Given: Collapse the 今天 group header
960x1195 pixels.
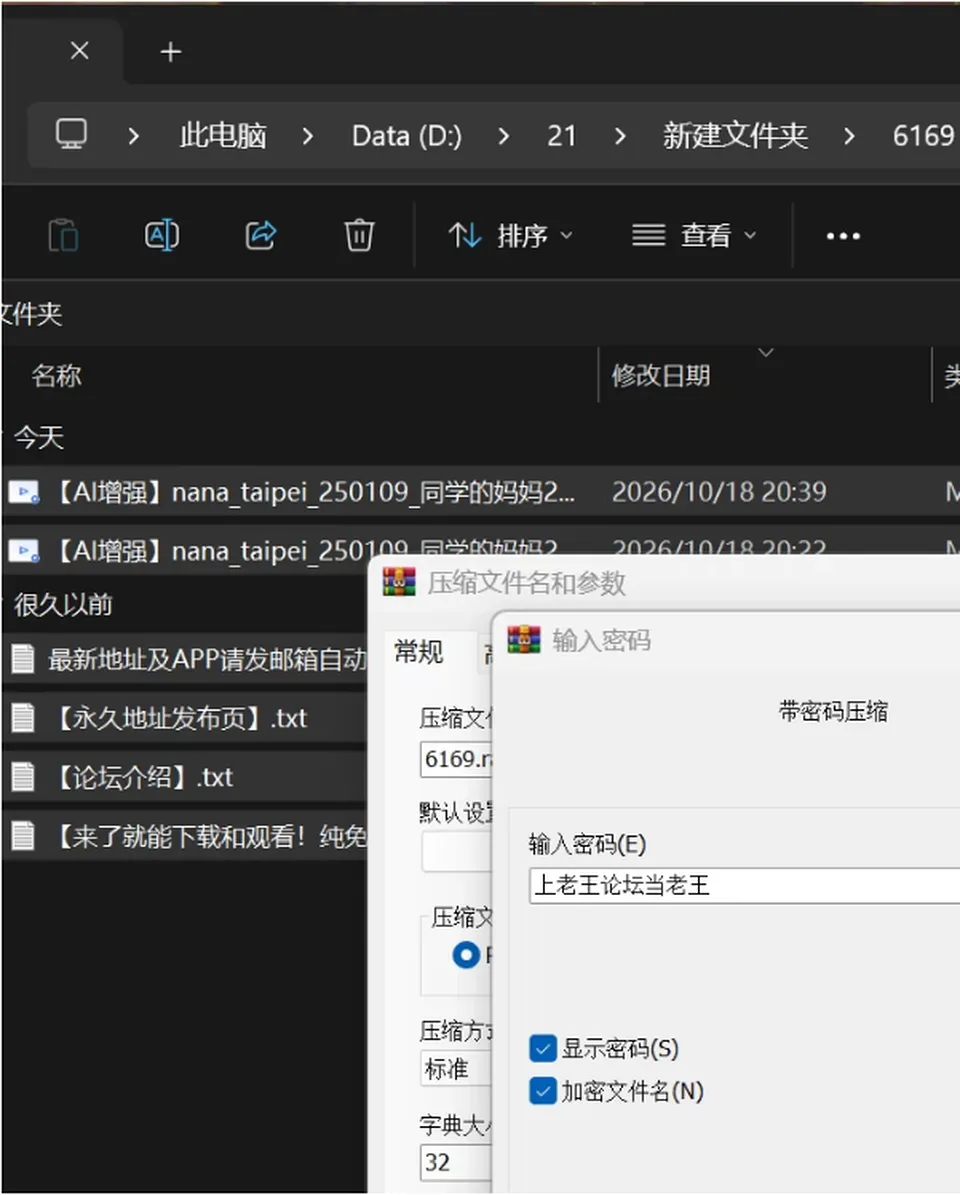Looking at the screenshot, I should [39, 437].
